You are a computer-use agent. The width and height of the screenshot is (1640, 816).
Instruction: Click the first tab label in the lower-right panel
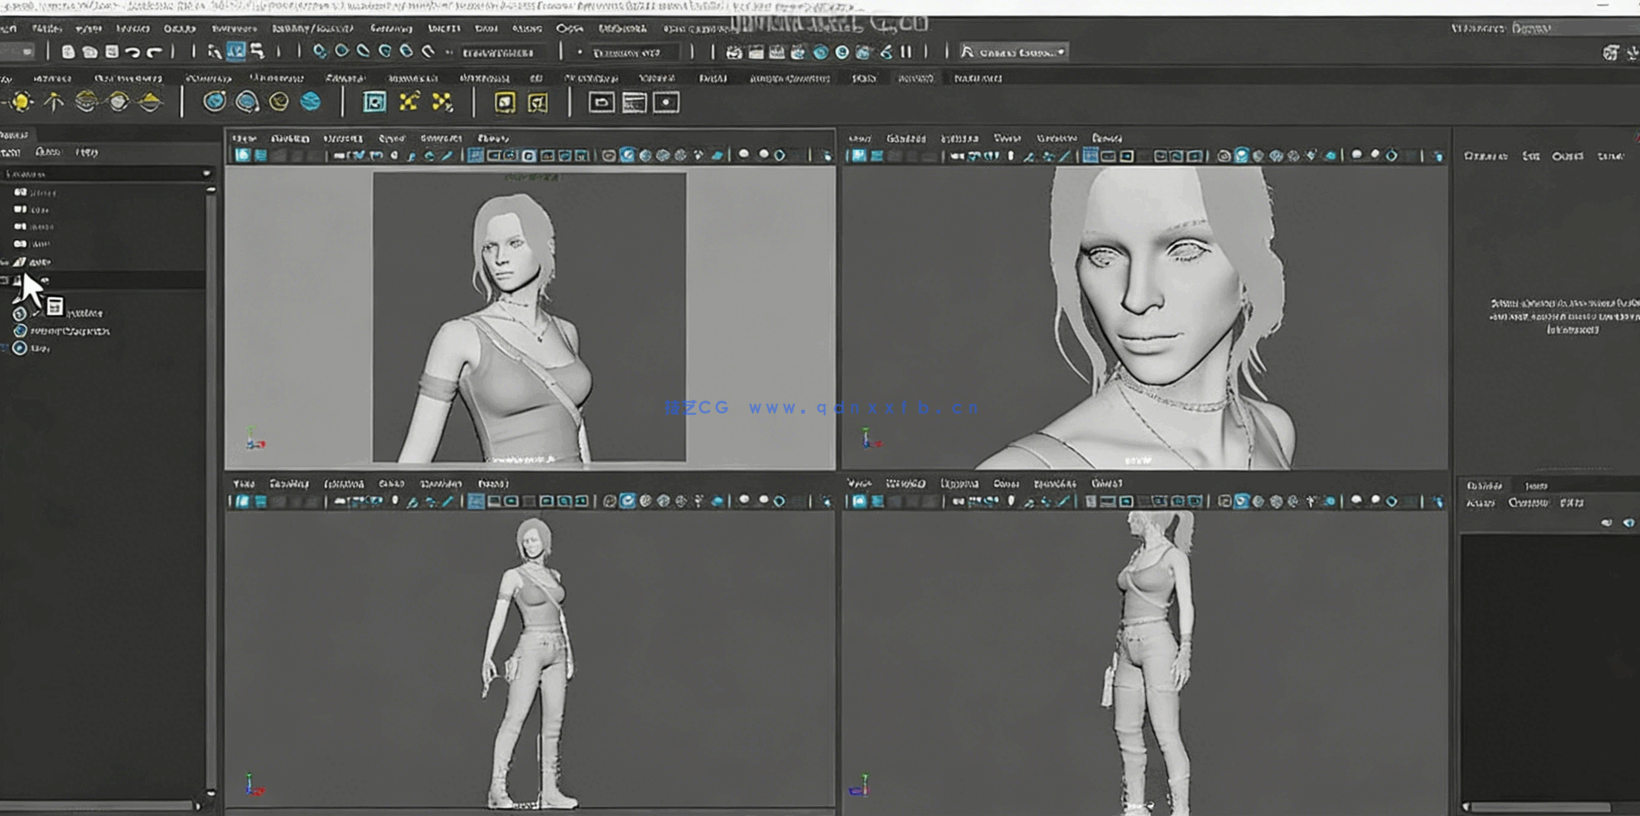point(1484,485)
